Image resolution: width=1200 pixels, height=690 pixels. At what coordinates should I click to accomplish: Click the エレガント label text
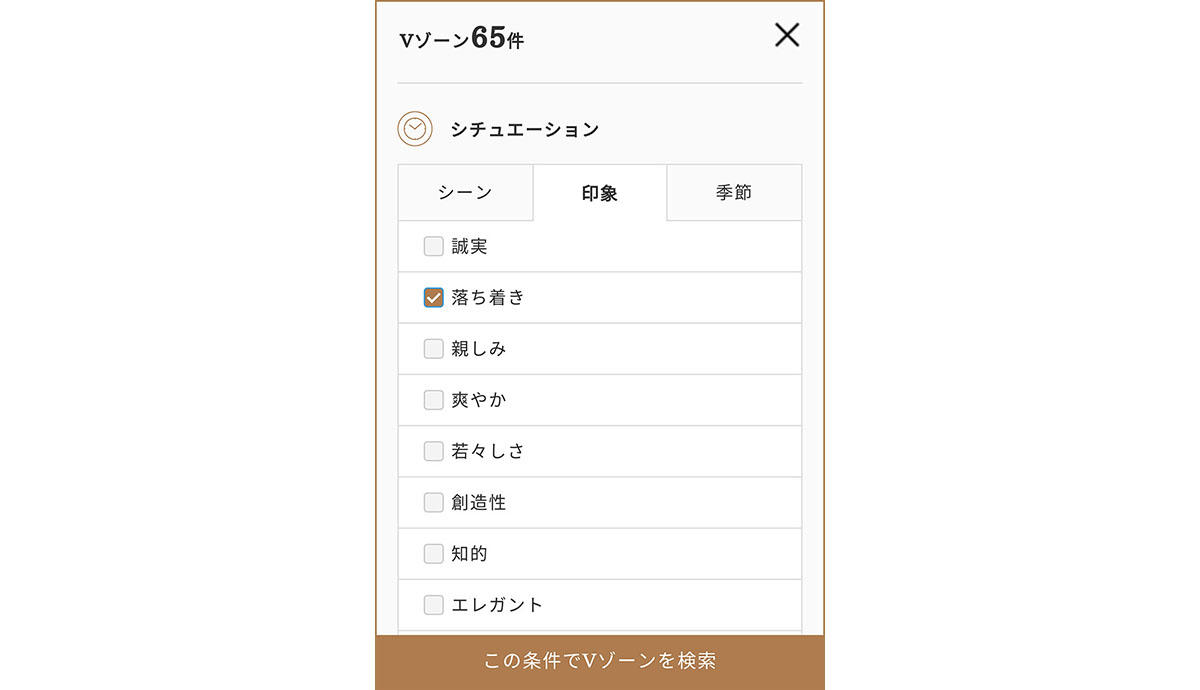pyautogui.click(x=497, y=605)
